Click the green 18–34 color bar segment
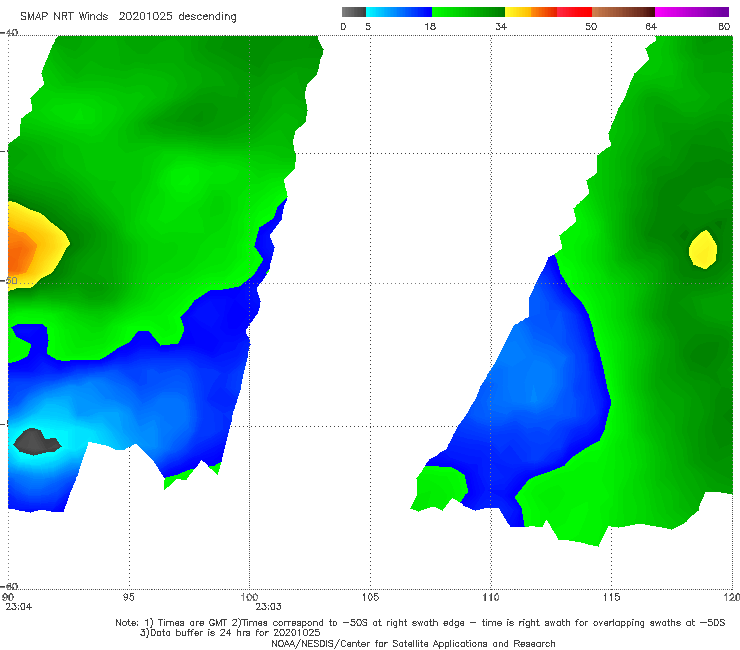The height and width of the screenshot is (650, 740). coord(468,12)
